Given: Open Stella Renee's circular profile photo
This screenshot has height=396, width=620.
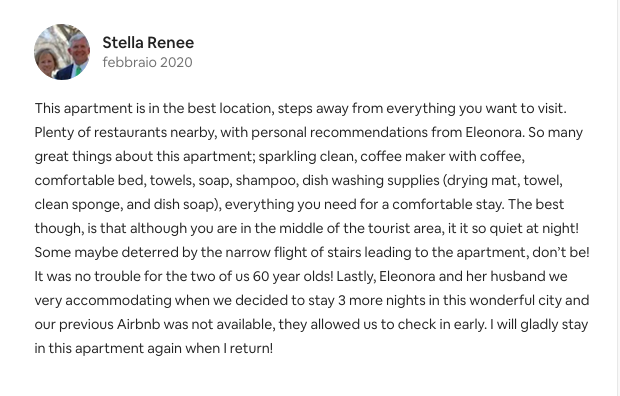Looking at the screenshot, I should [x=62, y=52].
